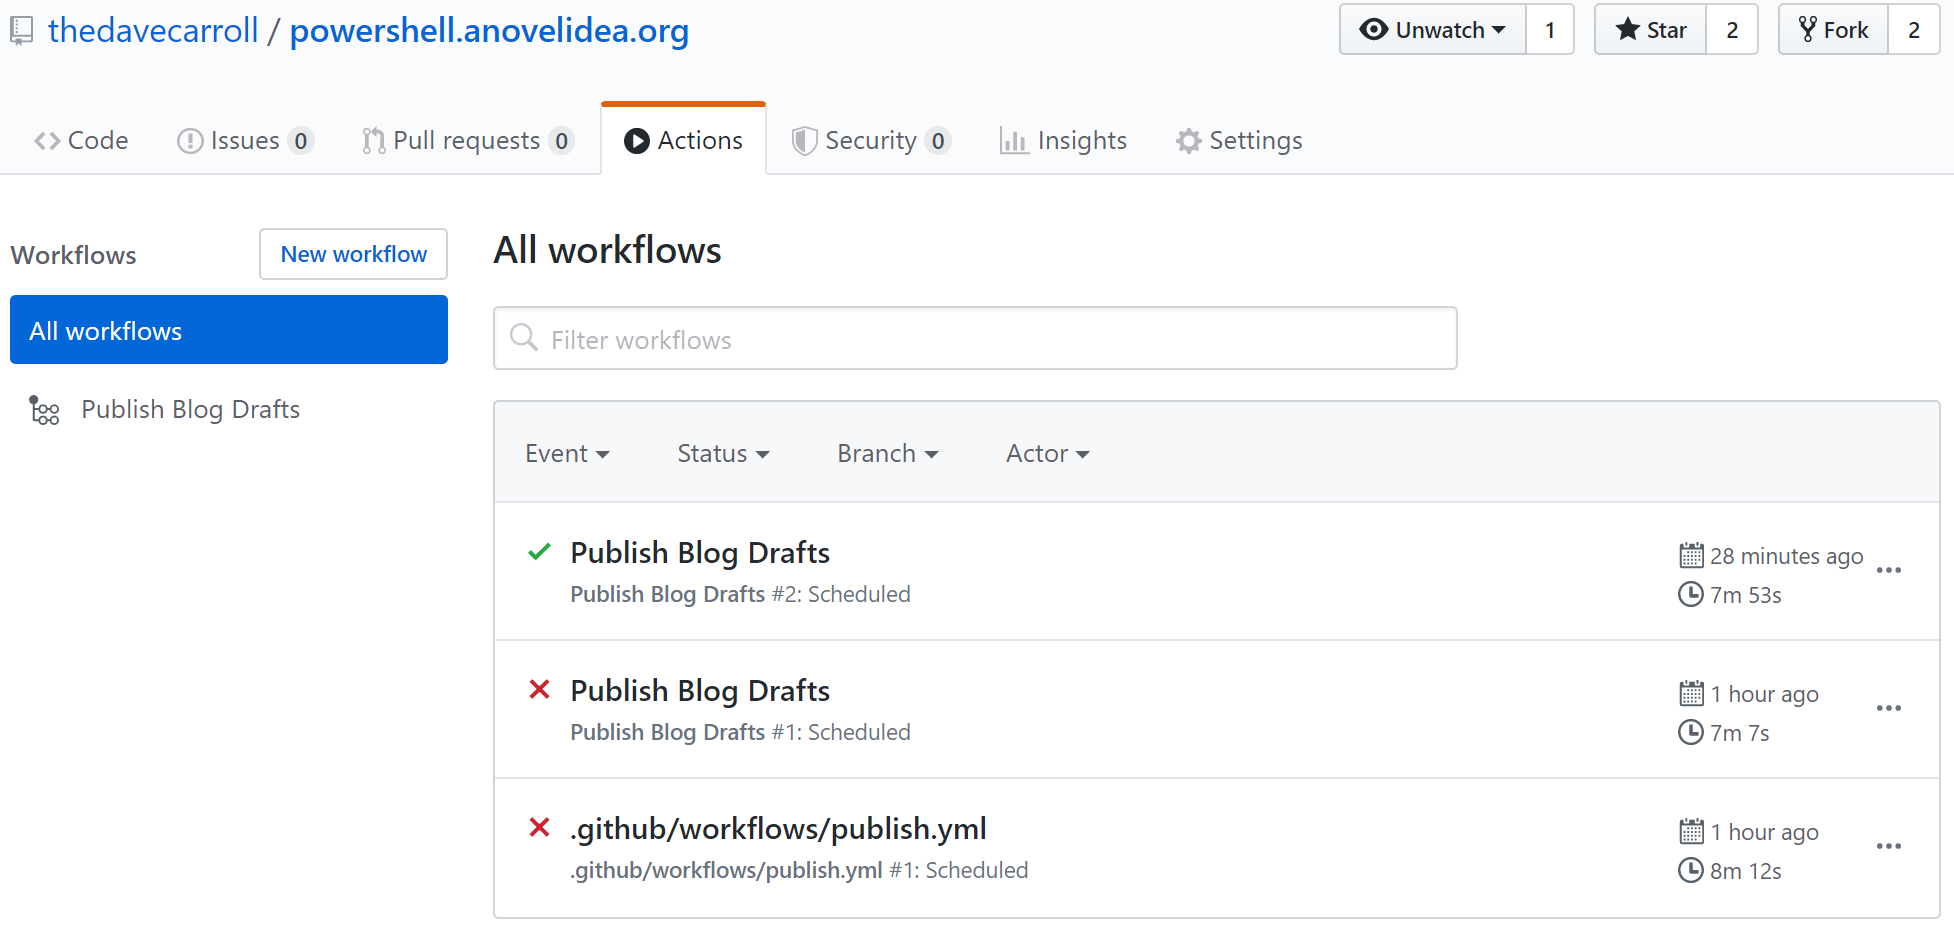Focus the Filter workflows search field
Image resolution: width=1954 pixels, height=927 pixels.
pyautogui.click(x=990, y=339)
